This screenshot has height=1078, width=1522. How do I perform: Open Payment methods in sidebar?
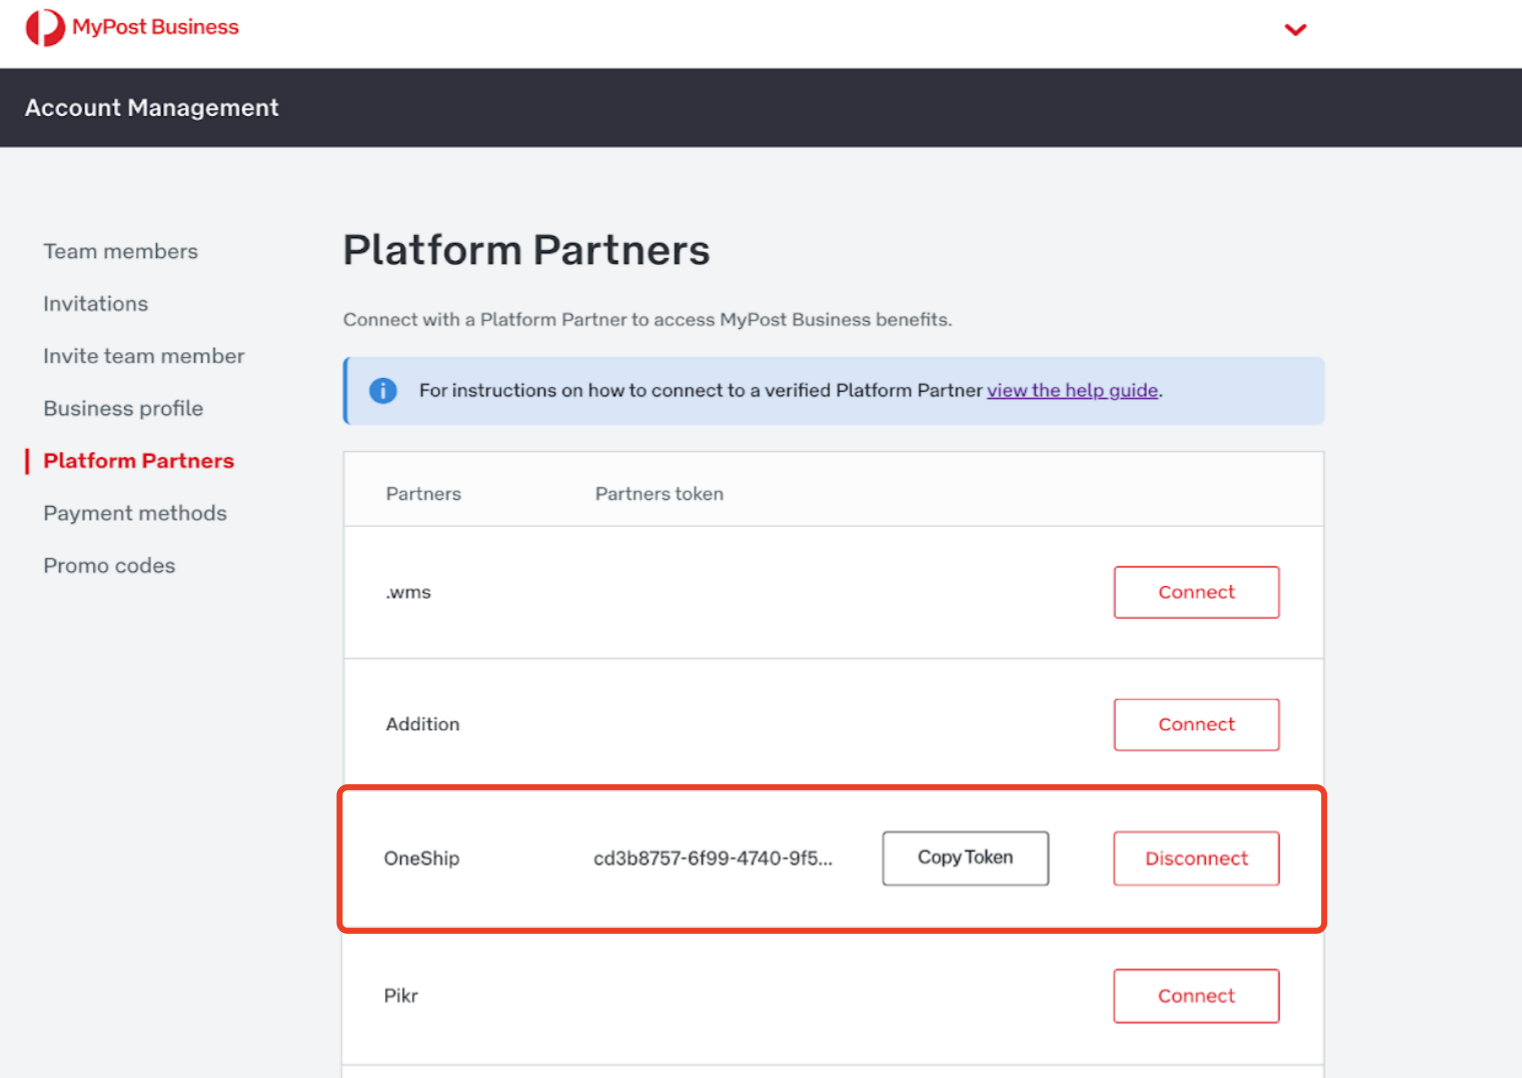[135, 513]
